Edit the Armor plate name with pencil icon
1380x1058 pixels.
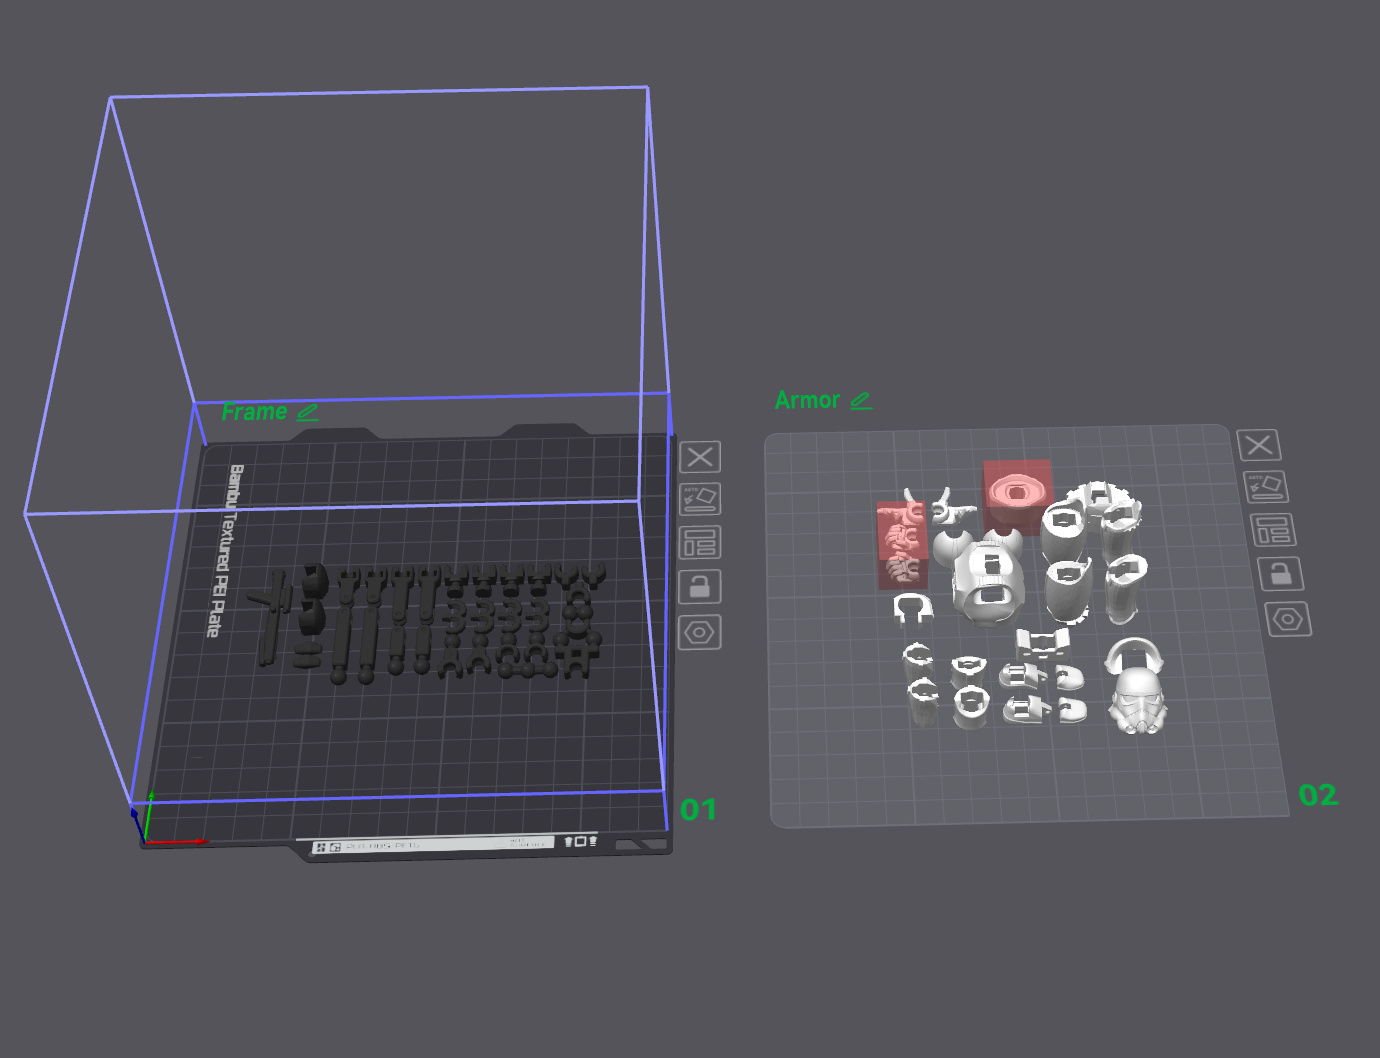pyautogui.click(x=861, y=401)
